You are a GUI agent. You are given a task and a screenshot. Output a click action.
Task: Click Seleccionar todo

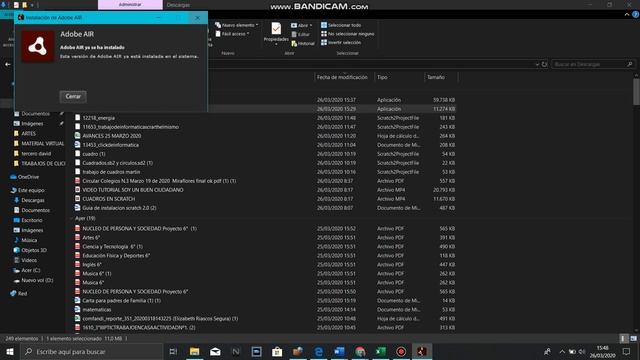(x=341, y=25)
